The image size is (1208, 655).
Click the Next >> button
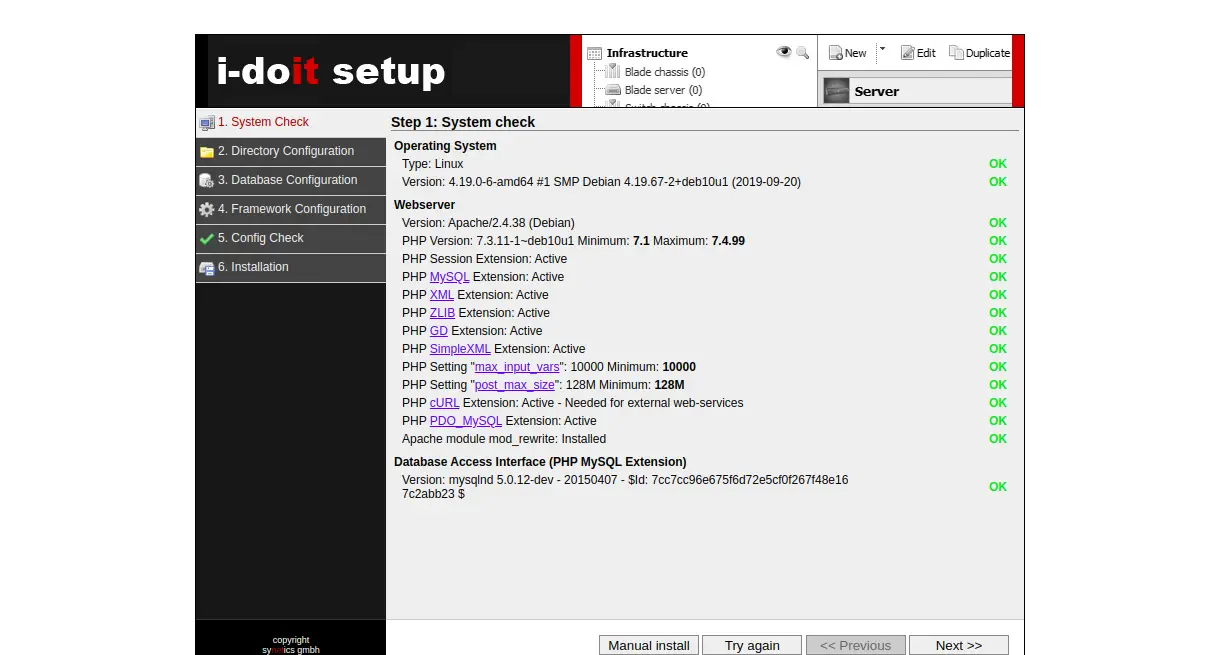(x=959, y=645)
